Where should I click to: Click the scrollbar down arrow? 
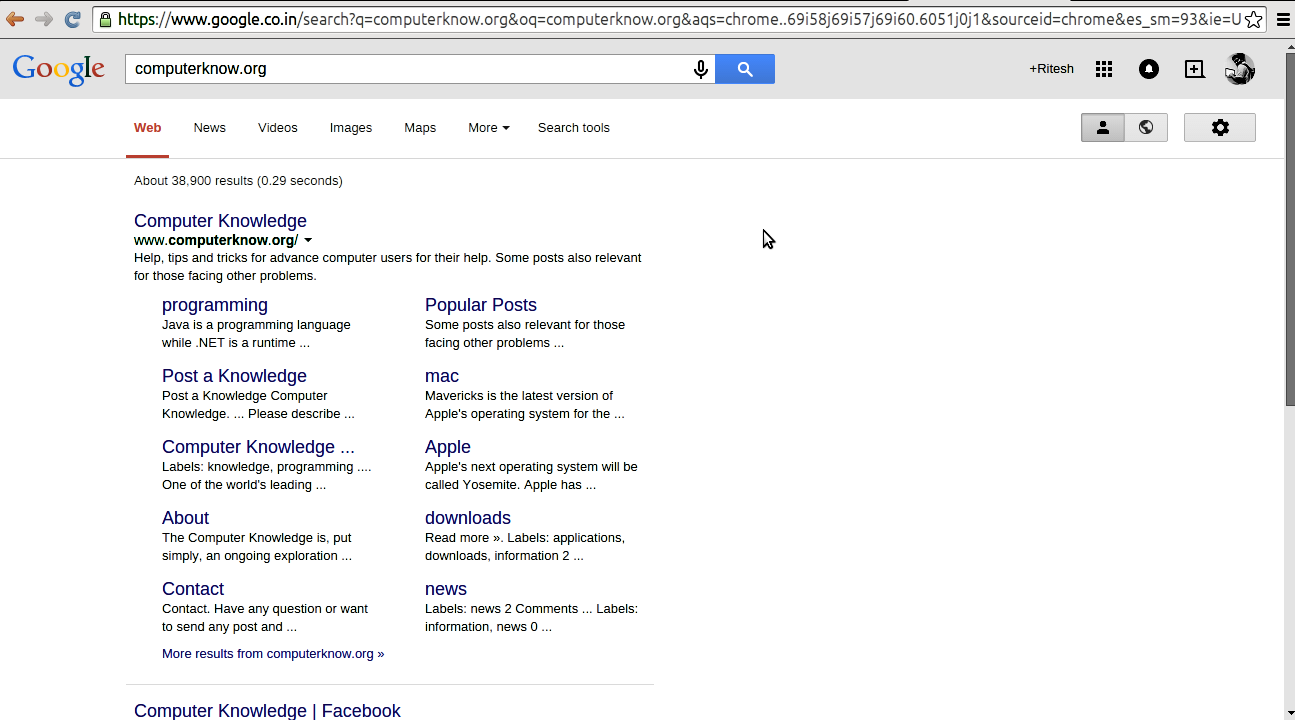[x=1290, y=712]
